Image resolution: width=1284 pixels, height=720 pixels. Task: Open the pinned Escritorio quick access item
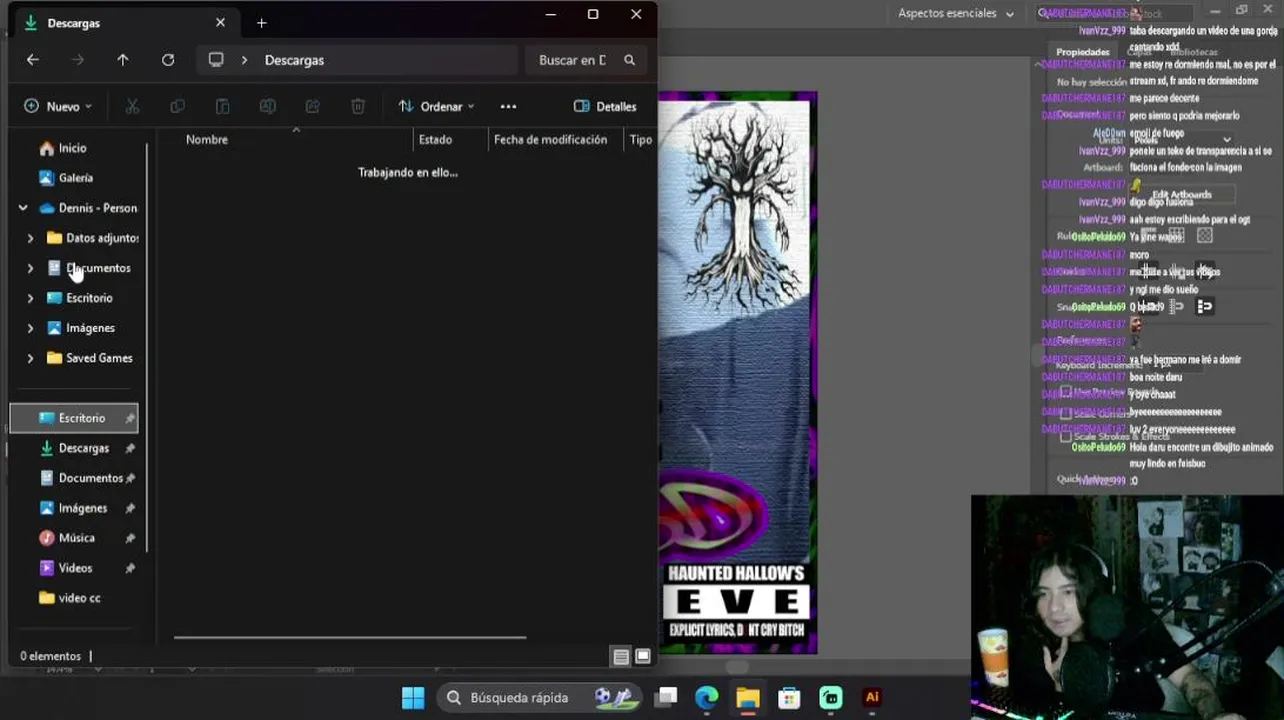(74, 418)
